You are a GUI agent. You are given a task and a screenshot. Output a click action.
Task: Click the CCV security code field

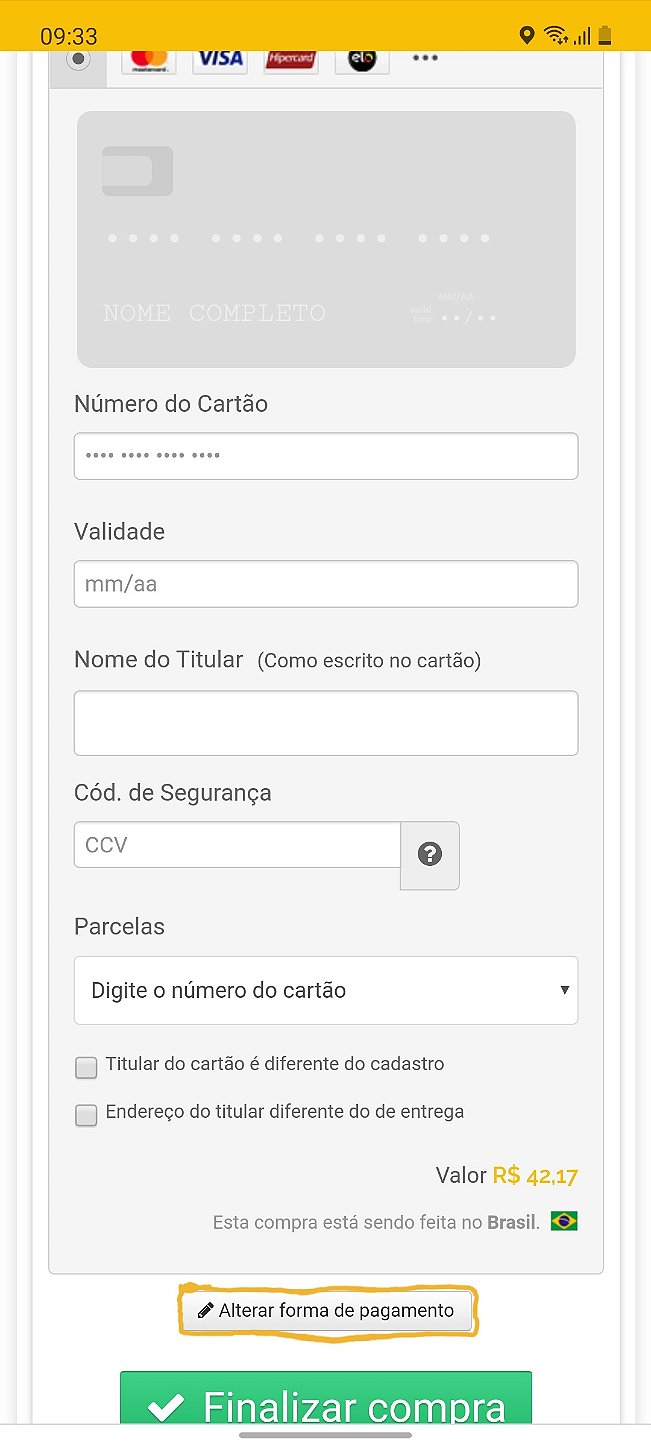(237, 845)
